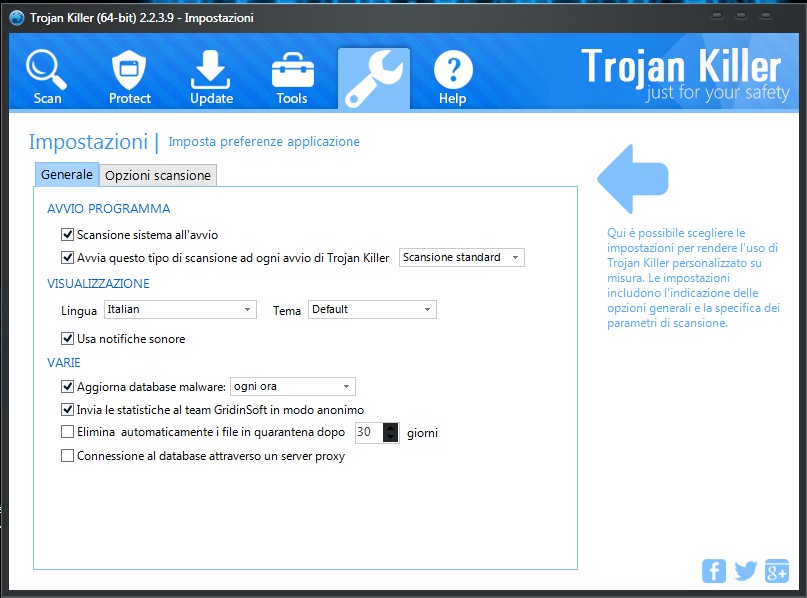Close the Trojan Killer window

coord(766,15)
